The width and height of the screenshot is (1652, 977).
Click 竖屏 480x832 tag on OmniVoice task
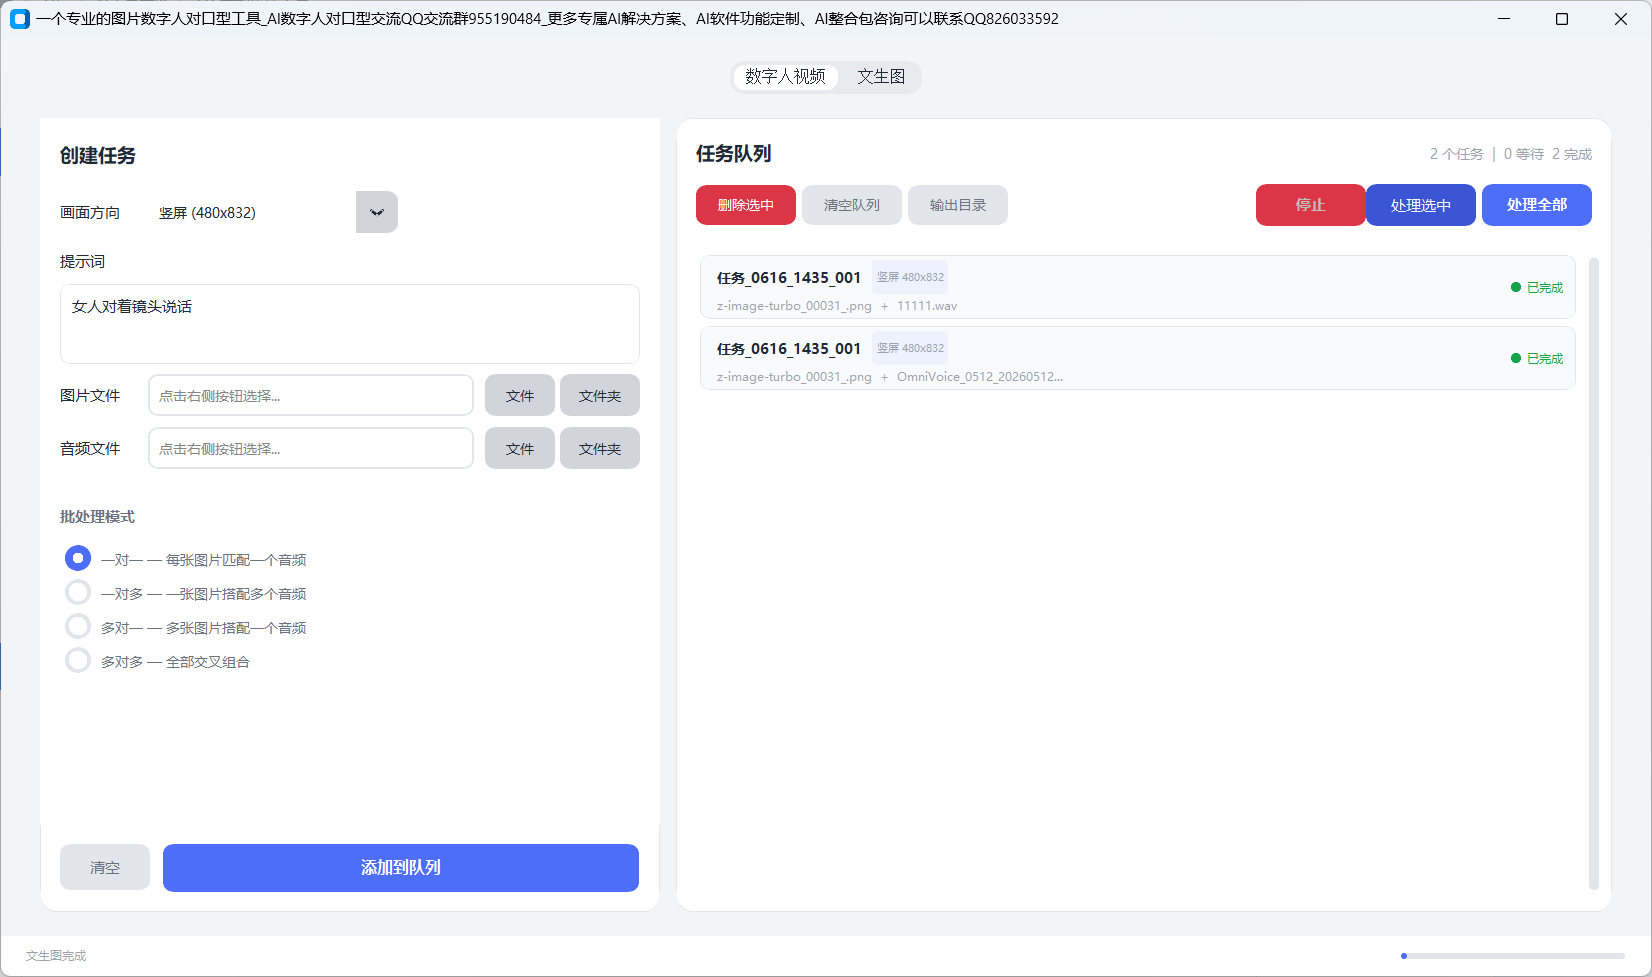coord(910,348)
